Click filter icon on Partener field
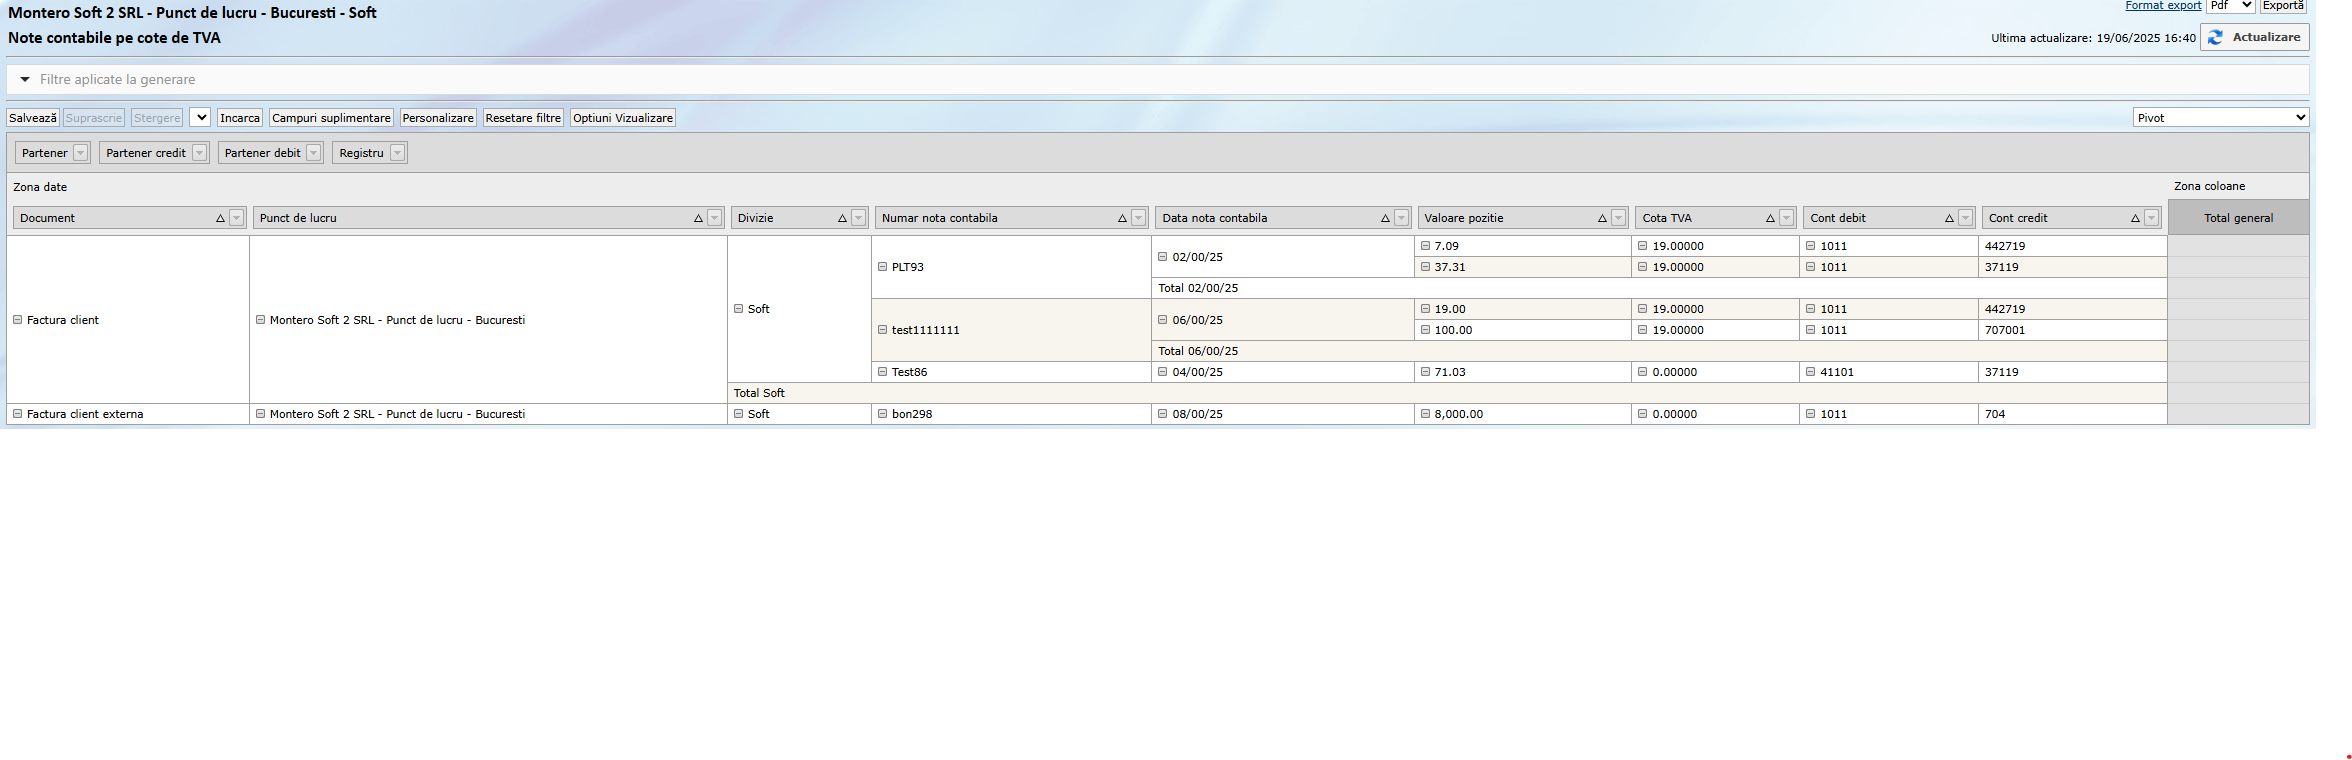The image size is (2352, 760). [x=81, y=153]
